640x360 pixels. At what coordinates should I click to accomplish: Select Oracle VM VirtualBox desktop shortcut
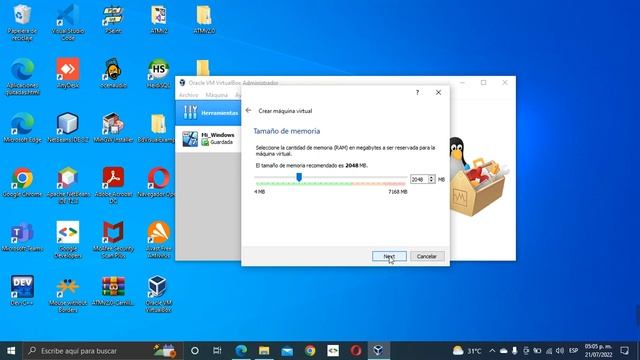[158, 294]
